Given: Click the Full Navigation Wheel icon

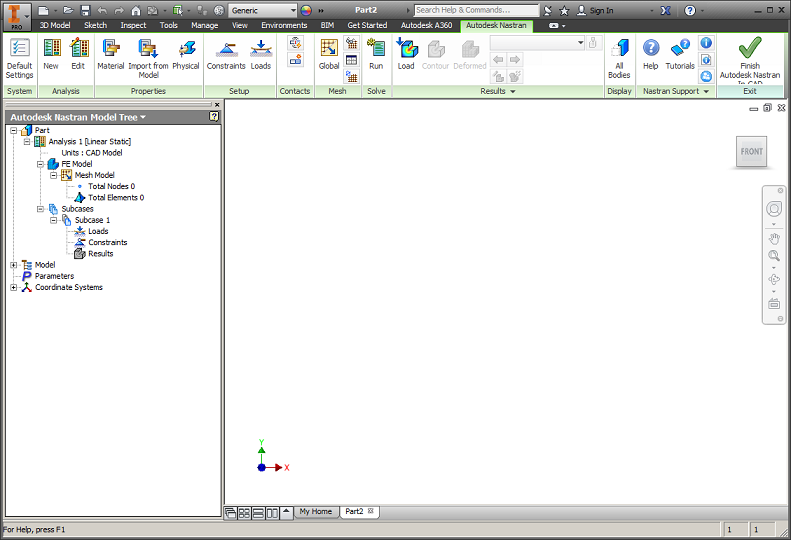Looking at the screenshot, I should [x=774, y=208].
